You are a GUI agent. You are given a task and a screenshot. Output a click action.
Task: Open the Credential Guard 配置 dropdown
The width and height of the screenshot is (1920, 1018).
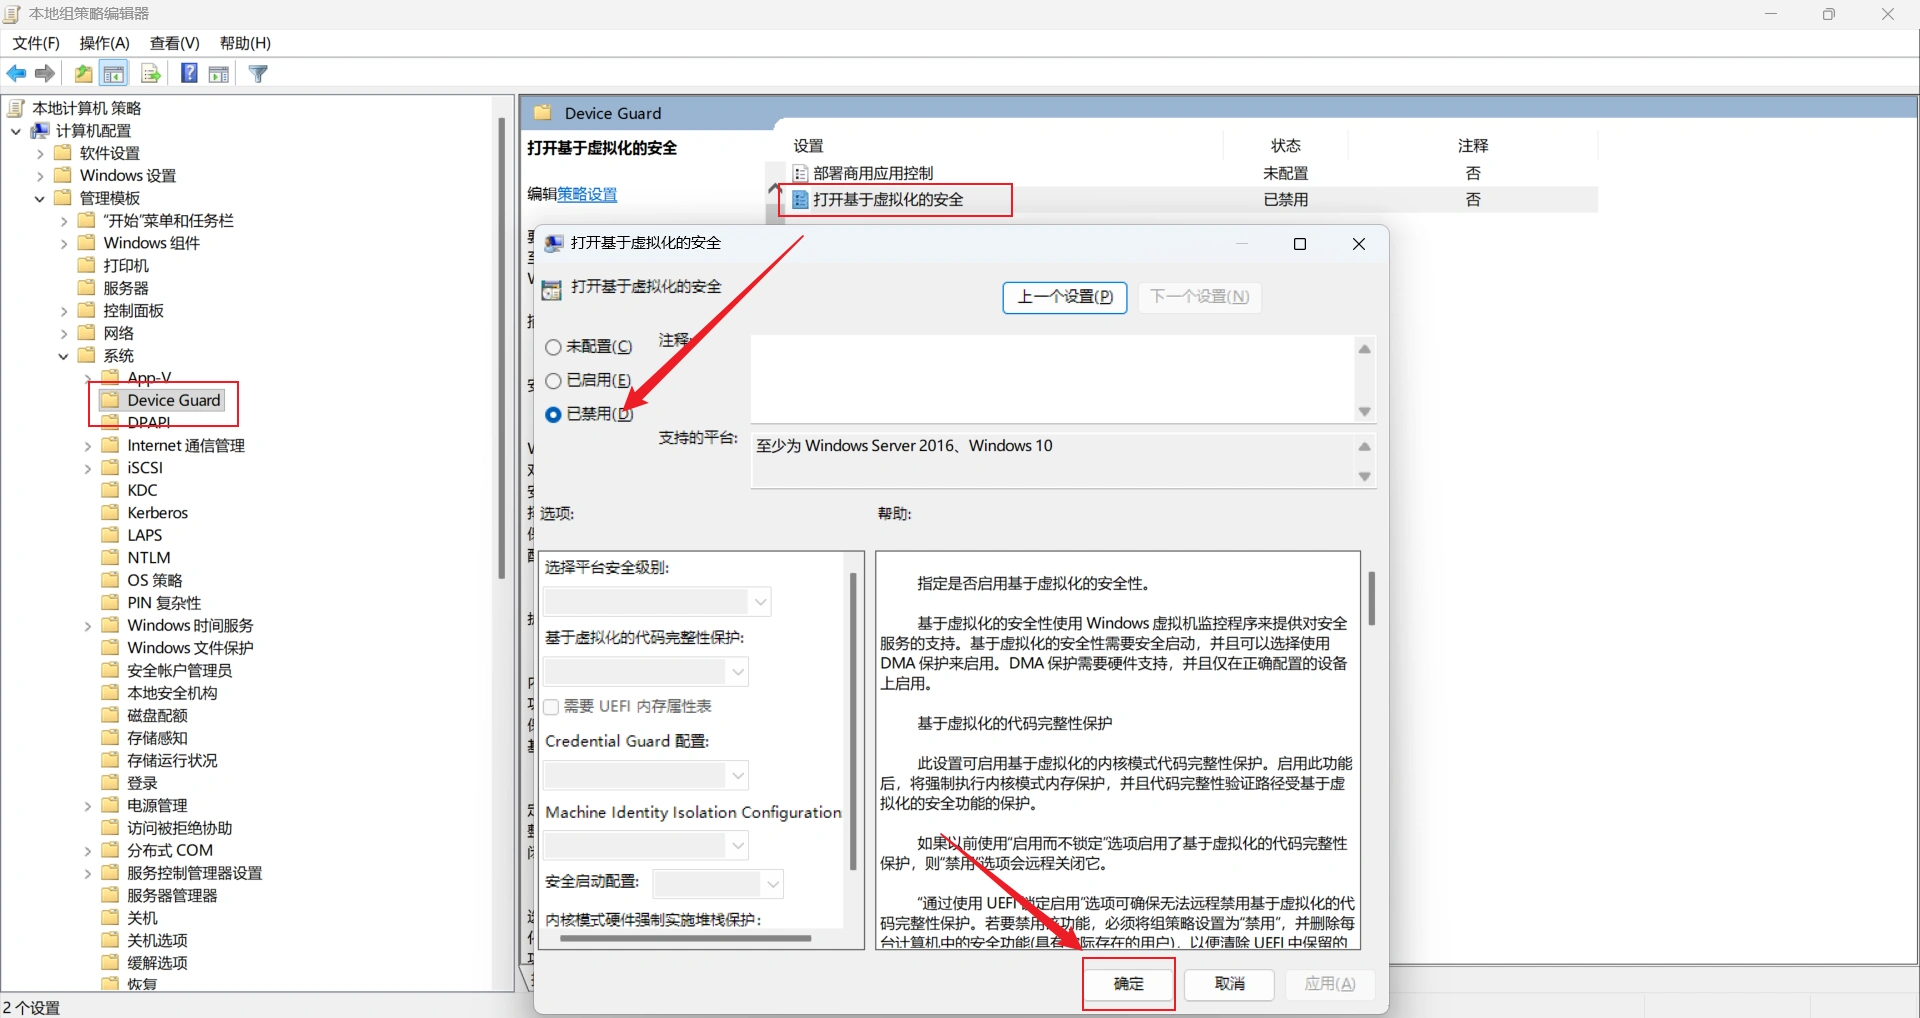point(646,775)
